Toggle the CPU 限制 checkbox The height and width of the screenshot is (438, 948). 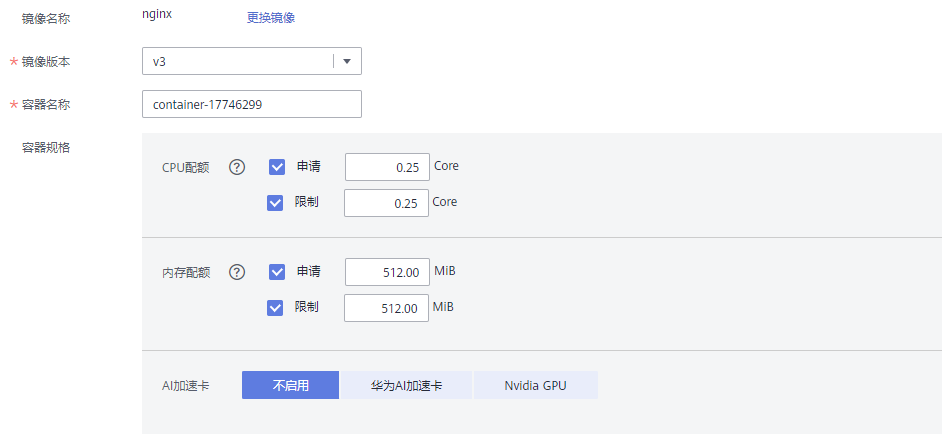click(x=276, y=203)
